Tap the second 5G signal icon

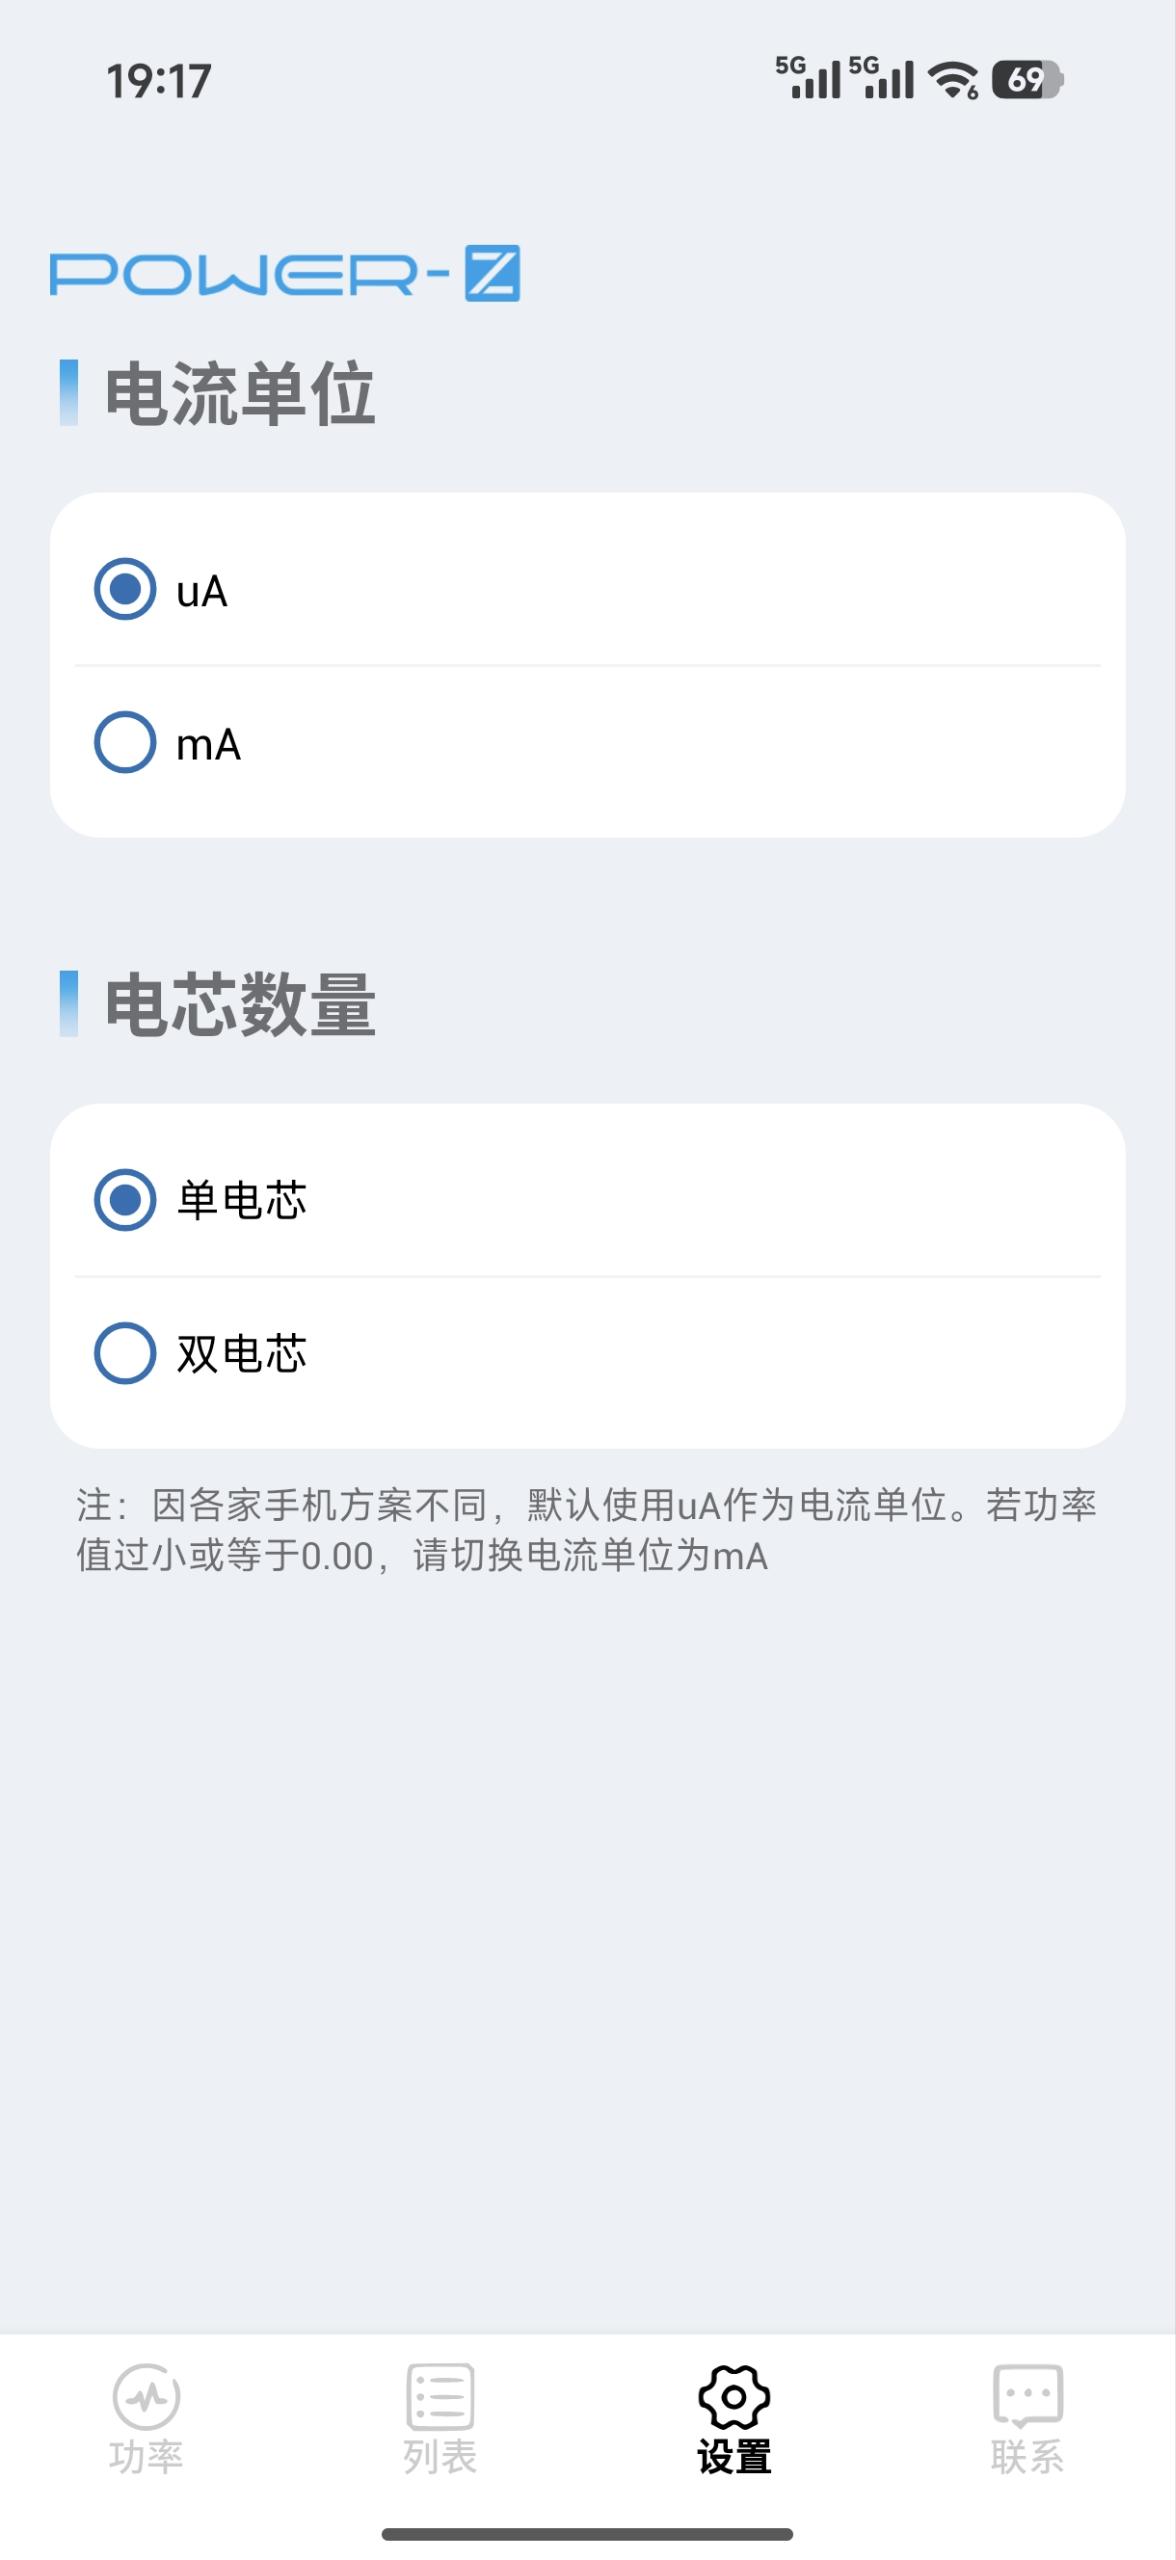click(882, 78)
